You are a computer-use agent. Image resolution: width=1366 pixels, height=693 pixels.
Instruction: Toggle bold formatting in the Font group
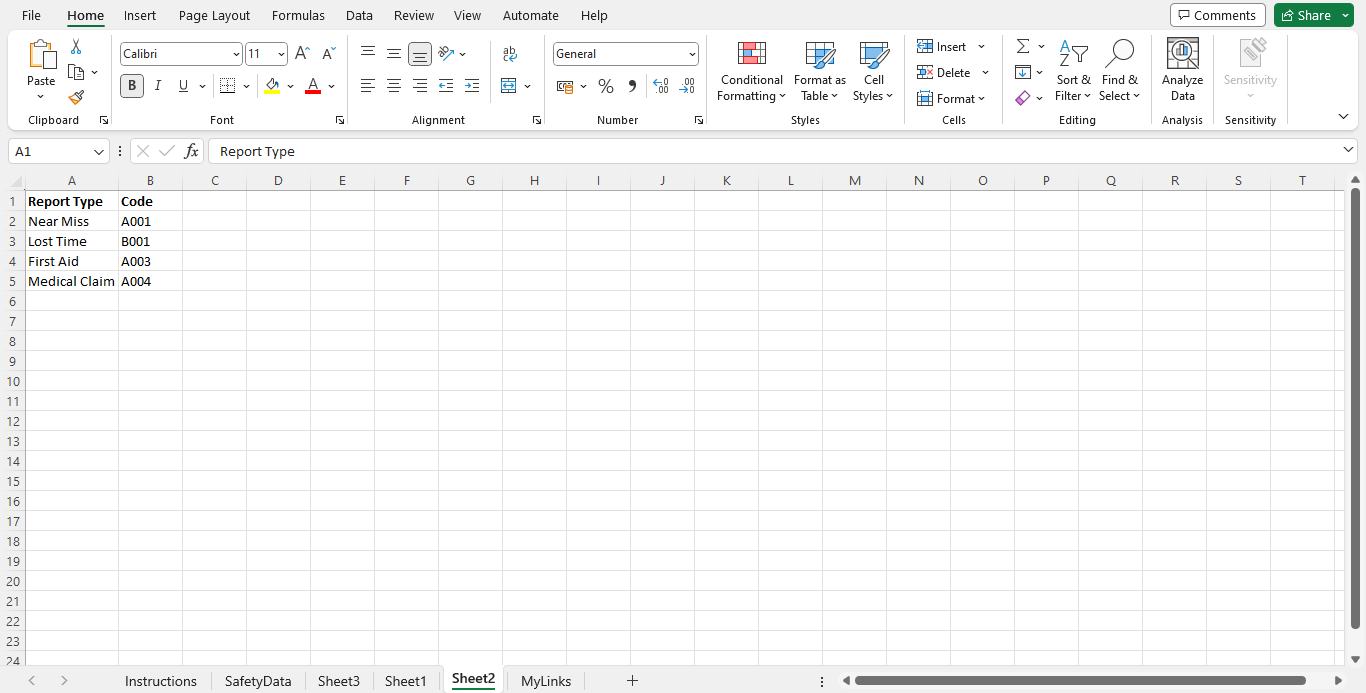point(131,86)
